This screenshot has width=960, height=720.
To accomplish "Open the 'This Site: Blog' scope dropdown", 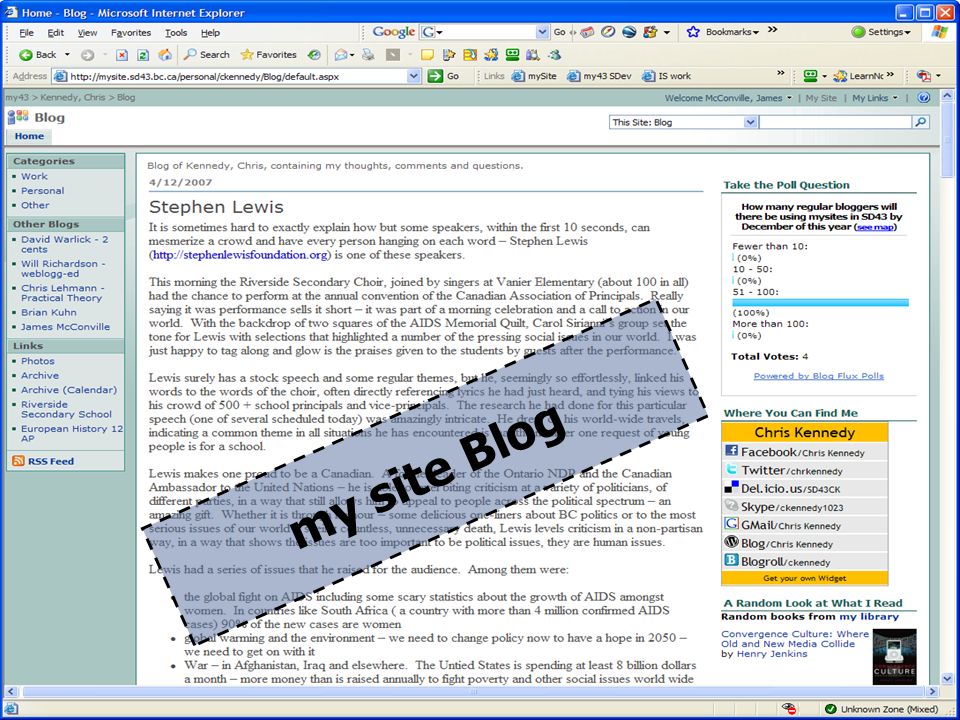I will coord(751,122).
